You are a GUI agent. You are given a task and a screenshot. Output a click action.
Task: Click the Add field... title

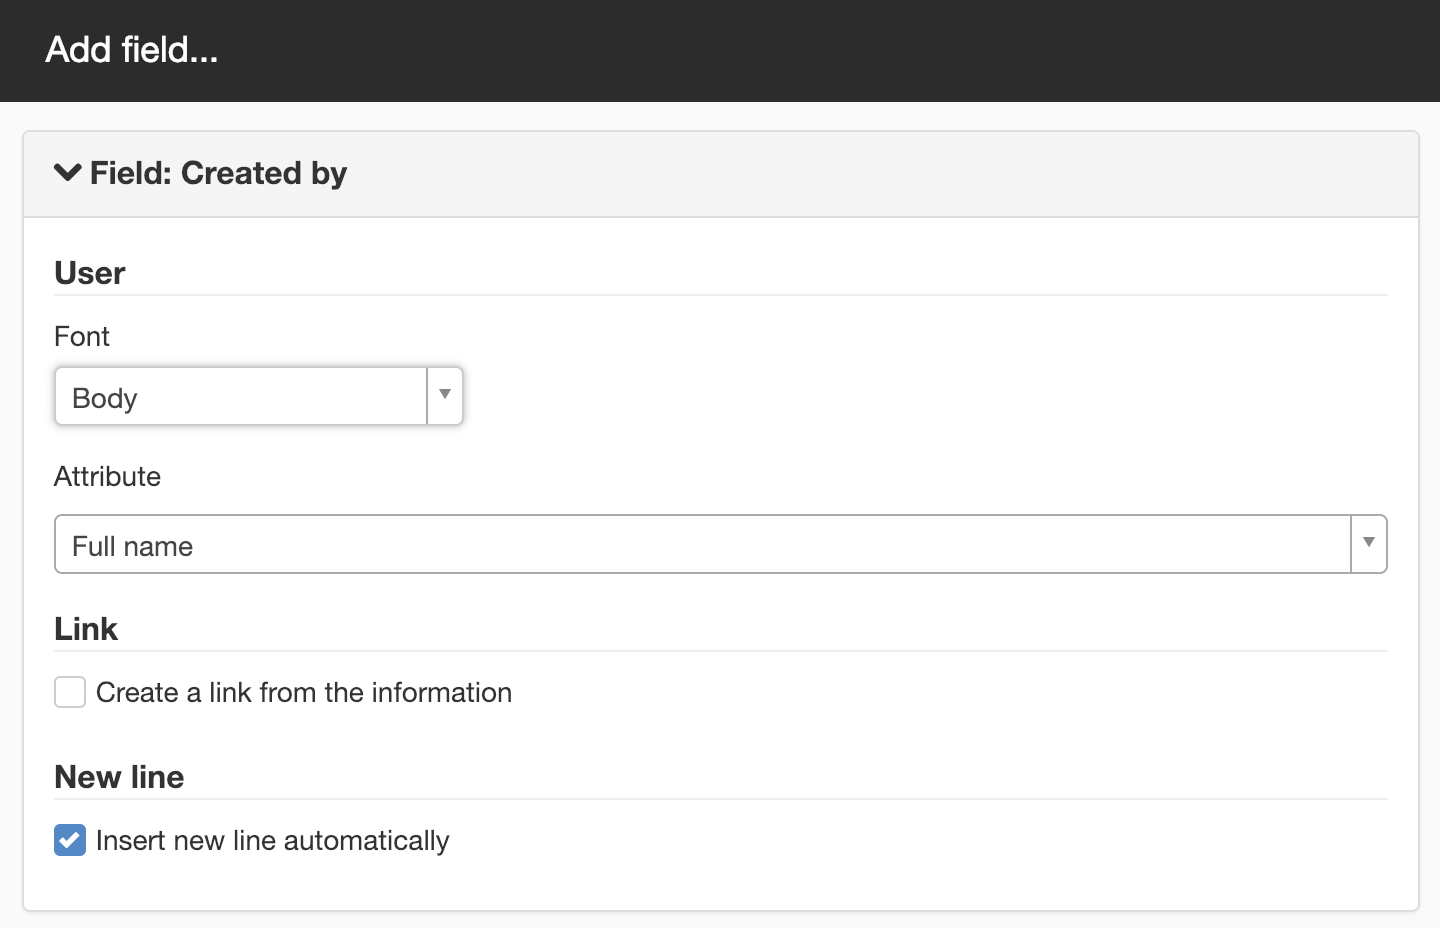point(132,49)
